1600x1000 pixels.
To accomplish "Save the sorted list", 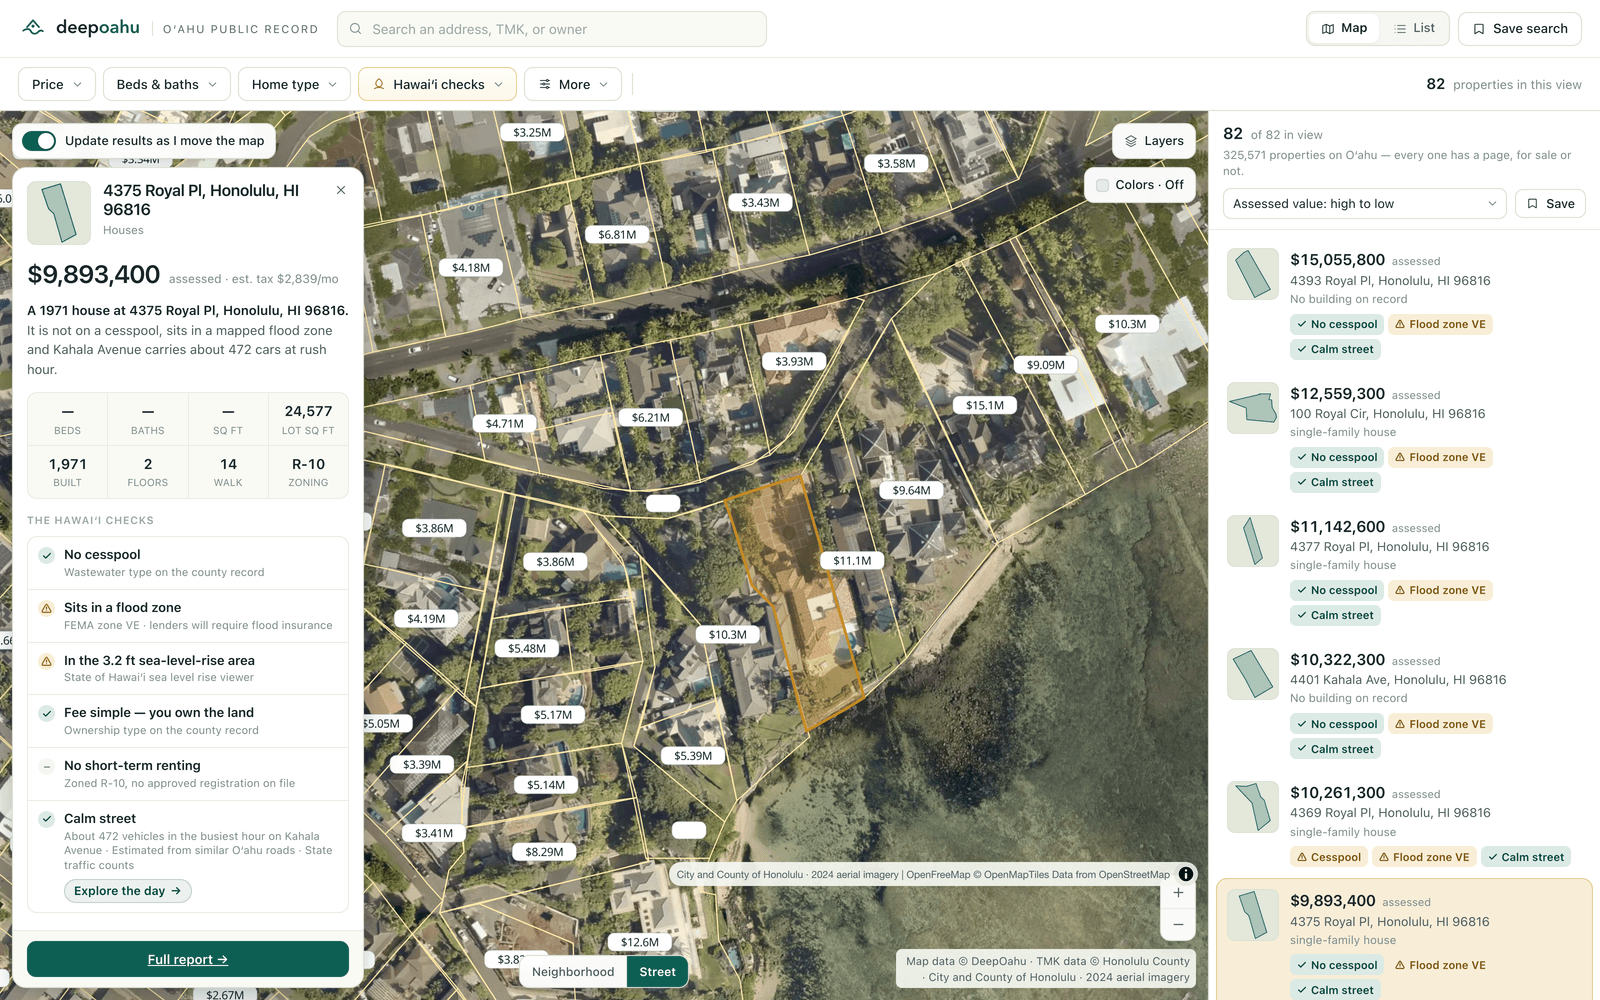I will coord(1550,204).
